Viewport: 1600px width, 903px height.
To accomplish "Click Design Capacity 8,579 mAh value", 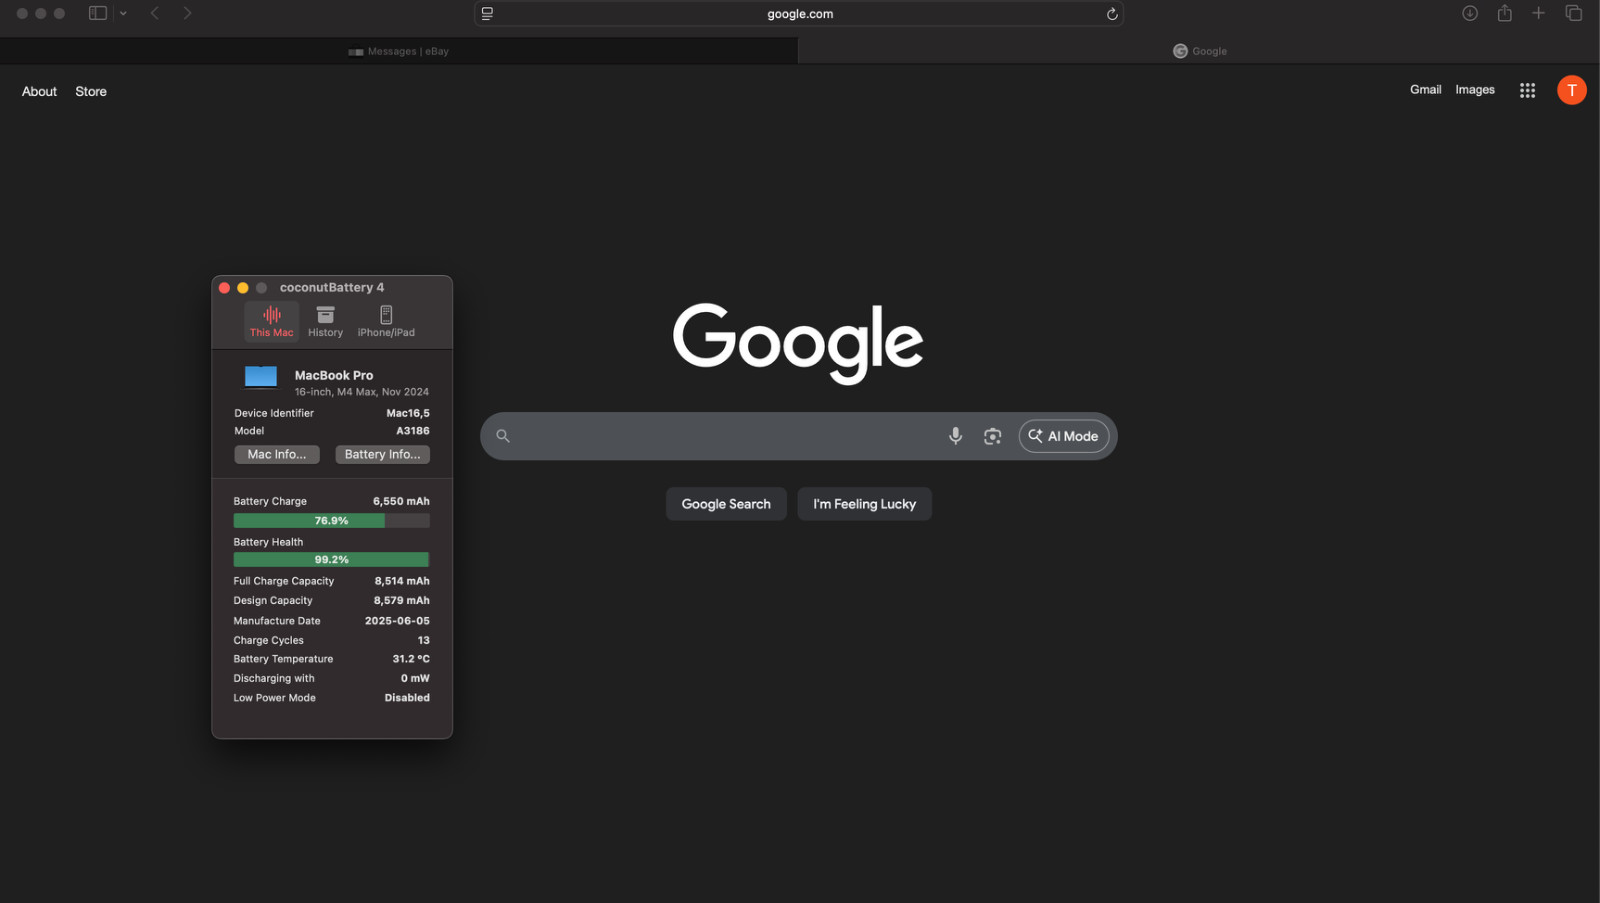I will tap(402, 601).
